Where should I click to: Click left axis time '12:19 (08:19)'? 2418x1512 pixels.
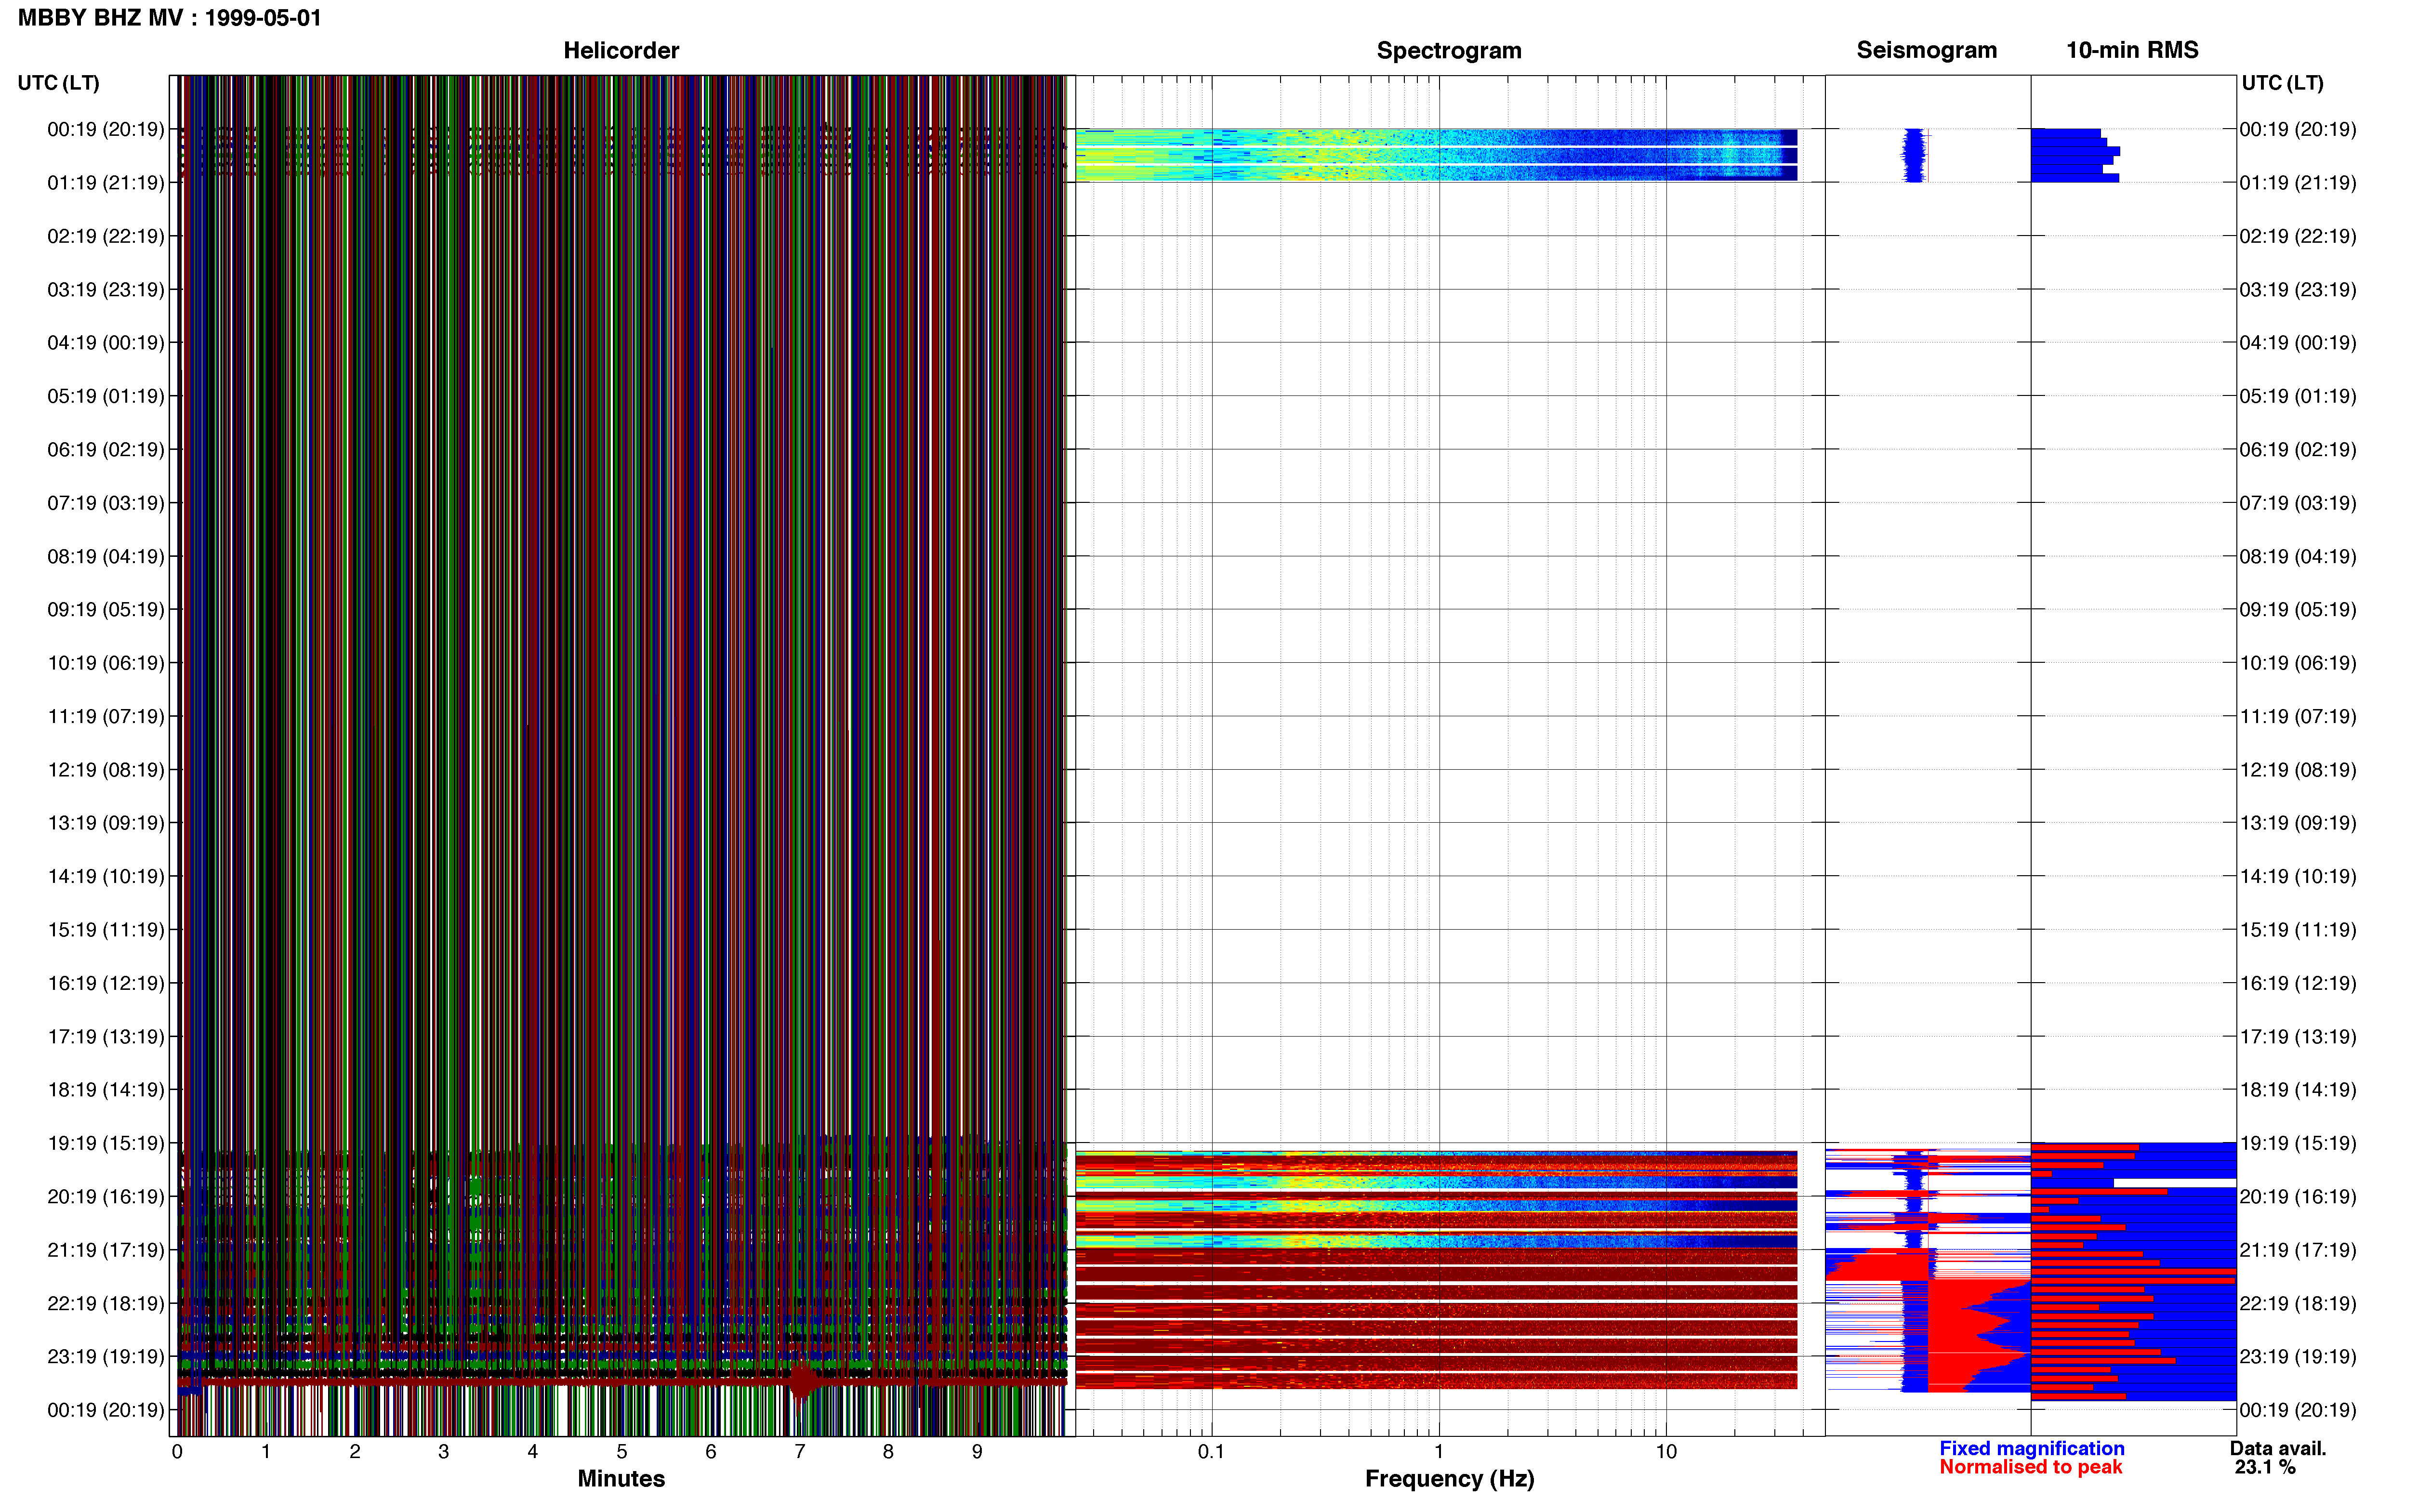106,770
